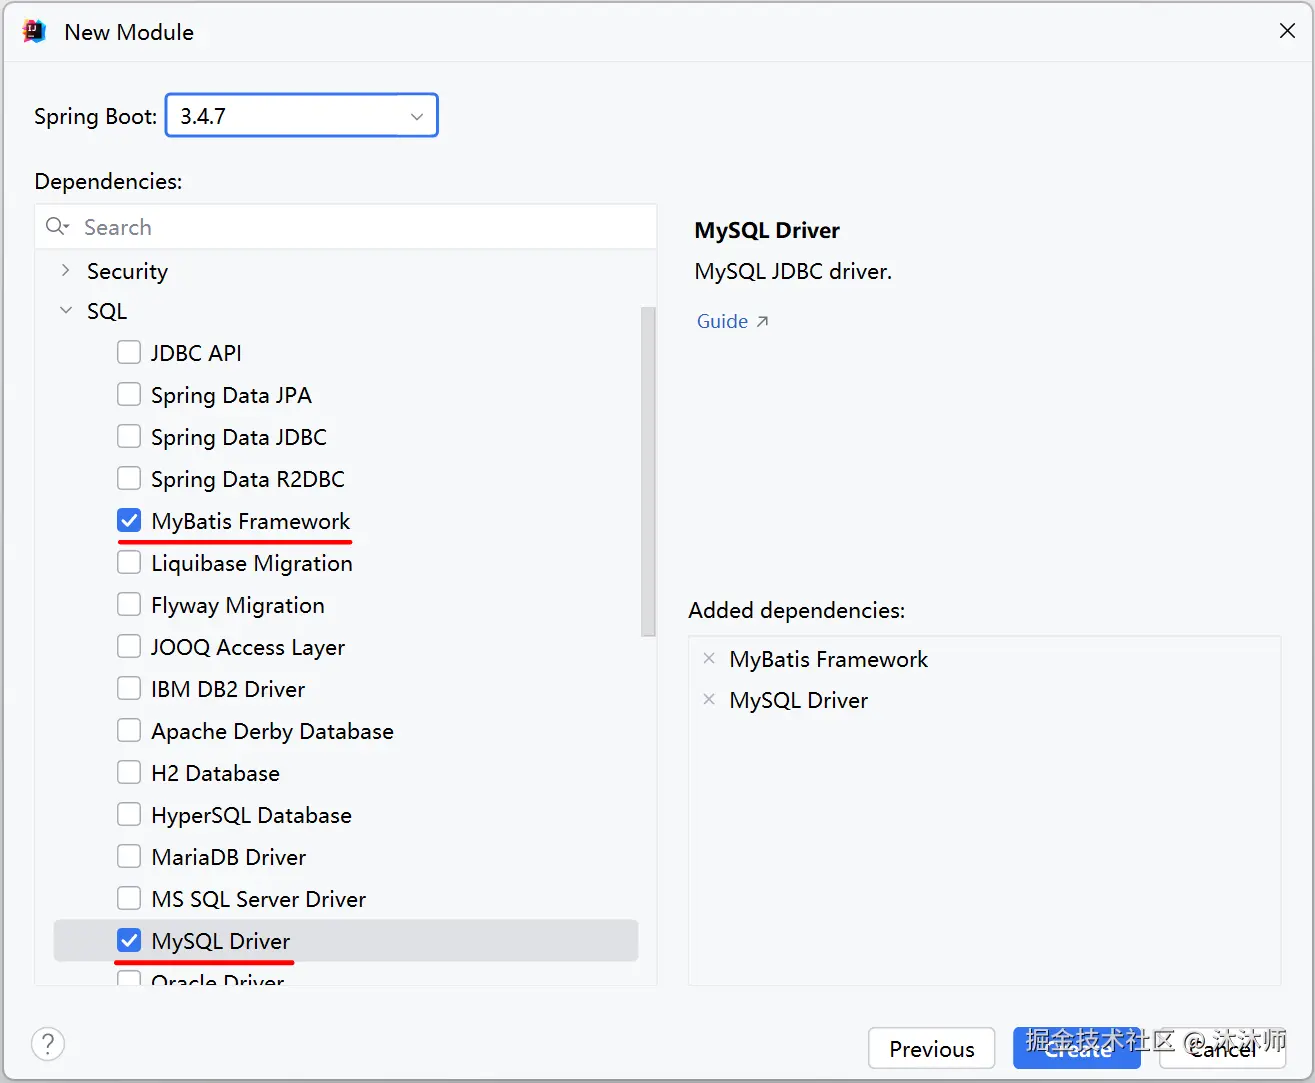Collapse the SQL category

pyautogui.click(x=66, y=310)
